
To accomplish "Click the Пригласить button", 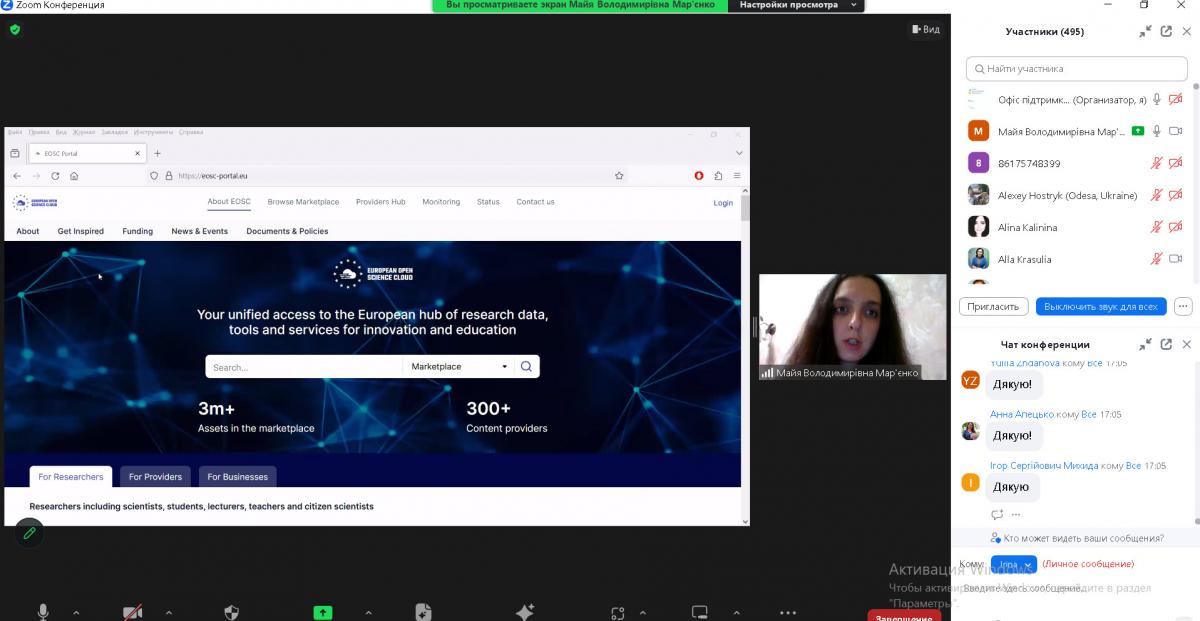I will [x=994, y=306].
